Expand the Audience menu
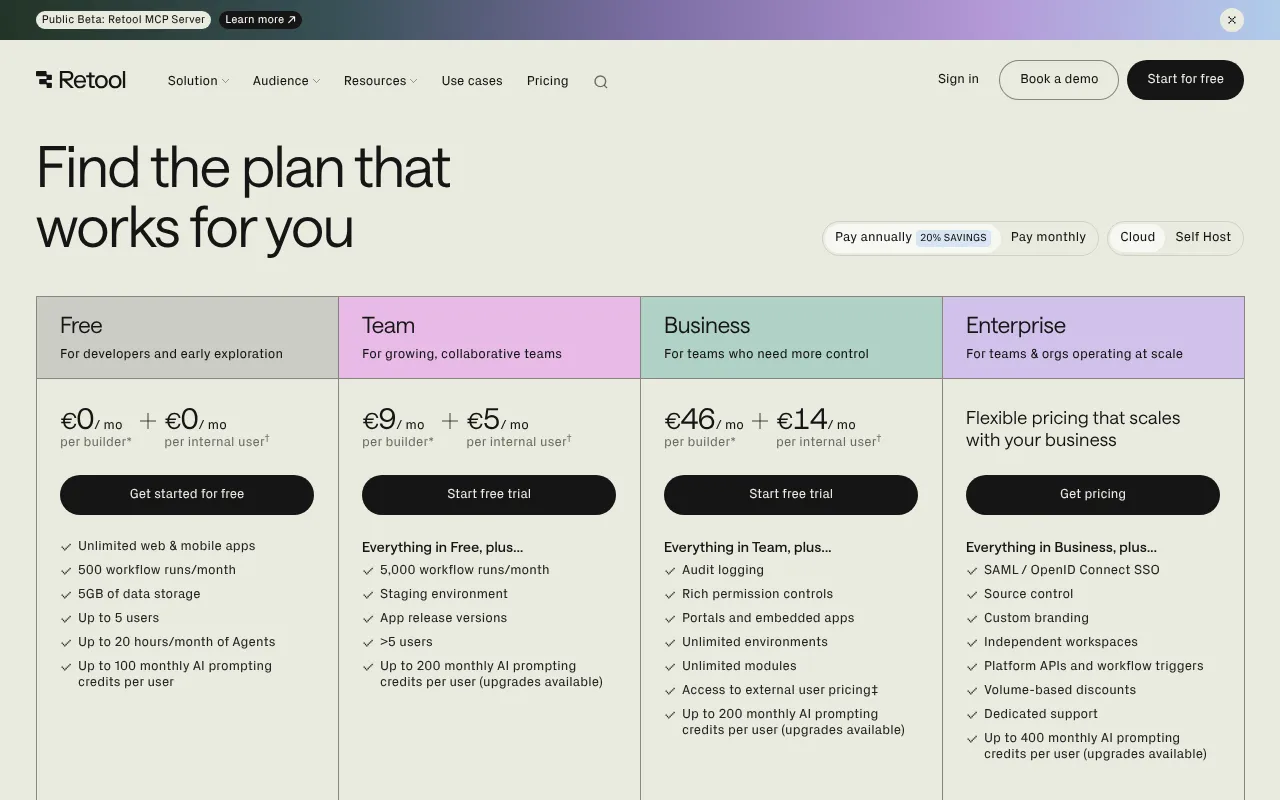The height and width of the screenshot is (800, 1280). [286, 81]
